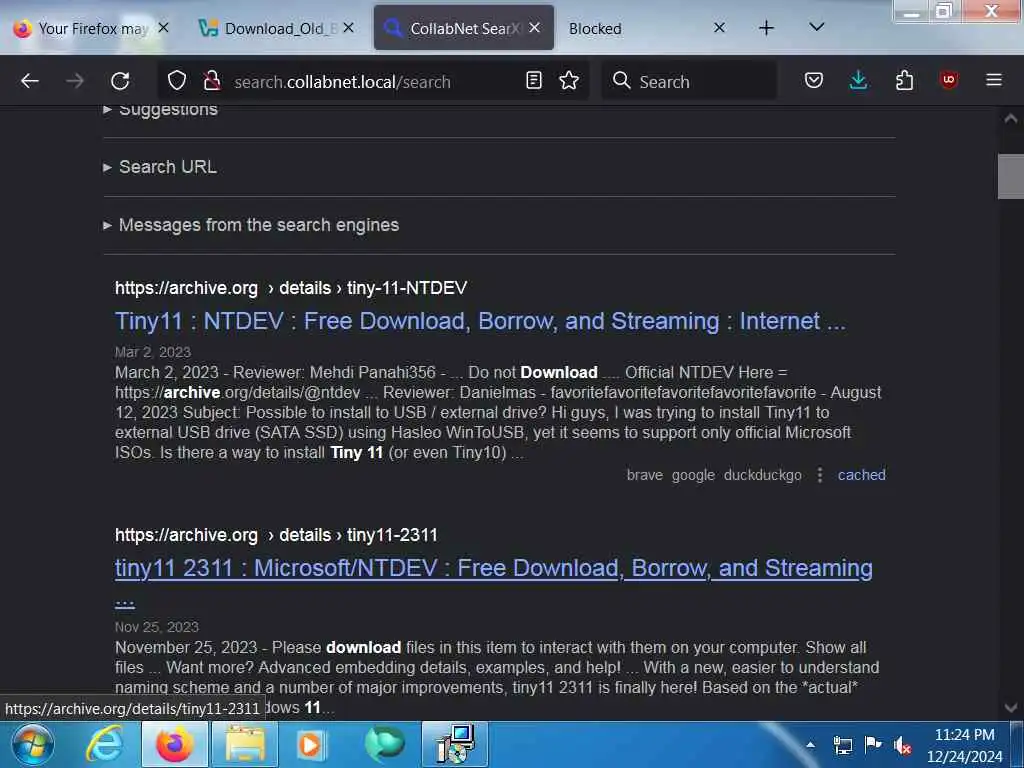This screenshot has height=768, width=1024.
Task: Show hidden system tray icons
Action: click(x=810, y=744)
